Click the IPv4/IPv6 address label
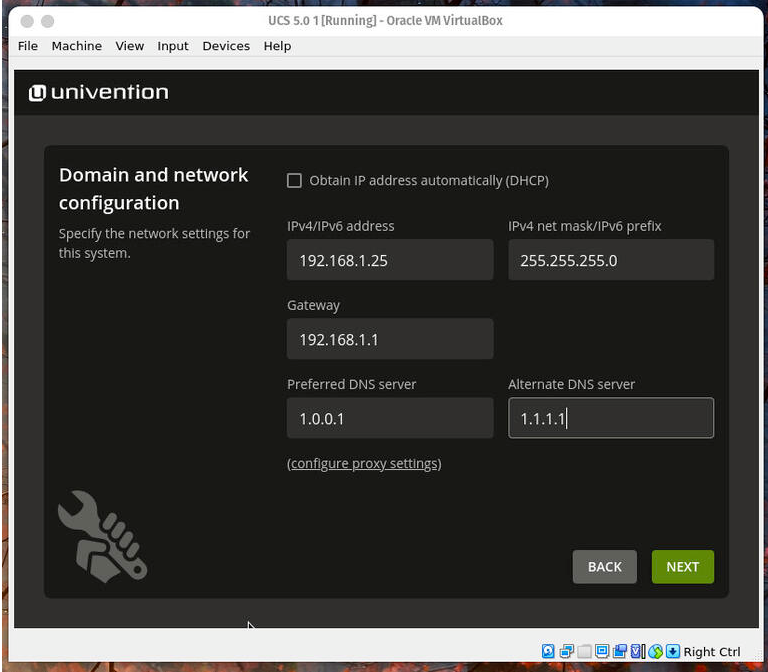Image resolution: width=768 pixels, height=672 pixels. pyautogui.click(x=340, y=226)
